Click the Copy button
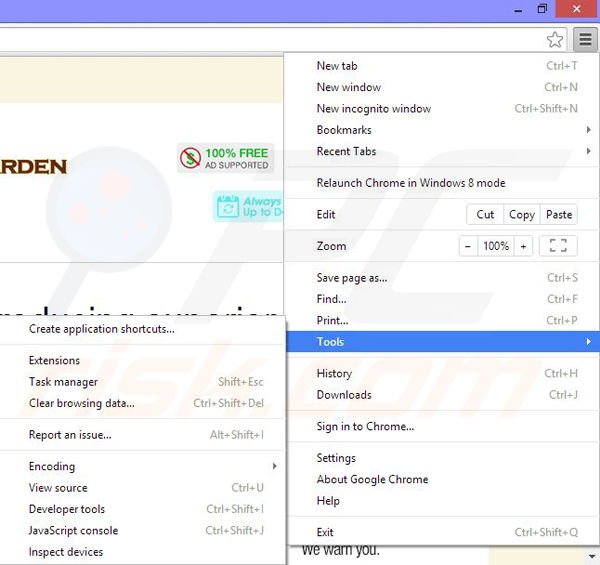The image size is (600, 565). click(522, 215)
